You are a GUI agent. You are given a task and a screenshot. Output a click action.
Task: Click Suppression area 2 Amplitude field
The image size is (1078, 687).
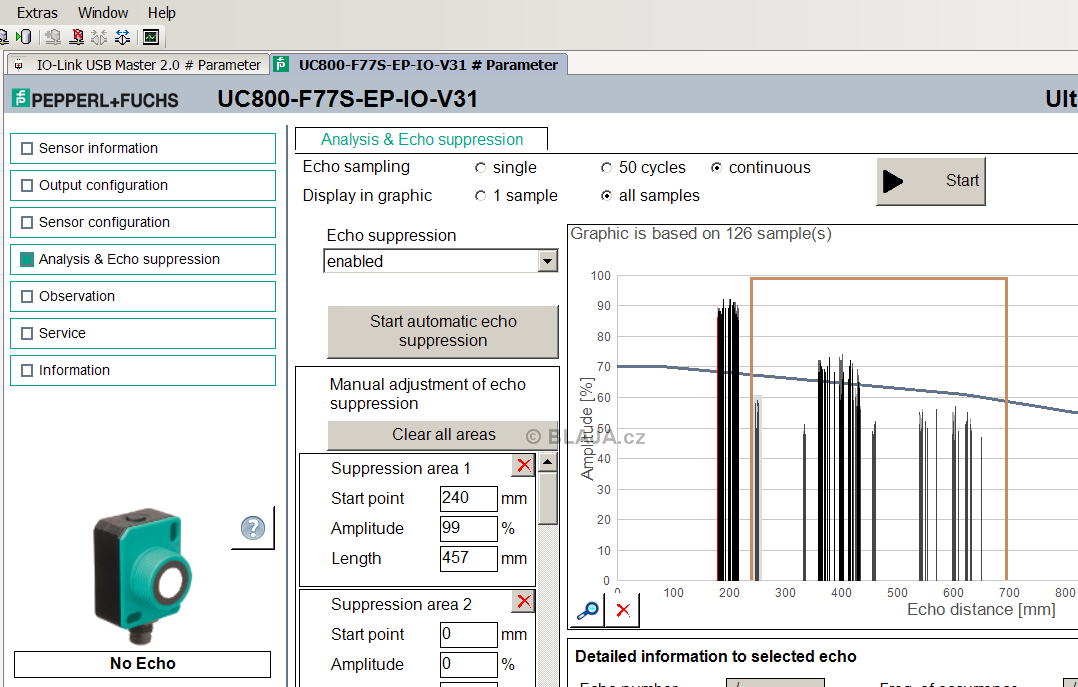[x=468, y=665]
